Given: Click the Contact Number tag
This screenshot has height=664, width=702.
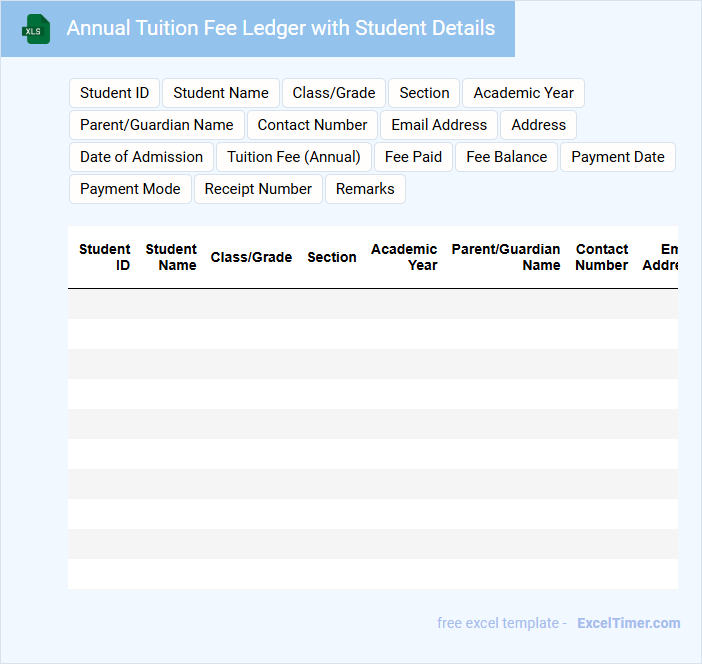Looking at the screenshot, I should pyautogui.click(x=312, y=125).
